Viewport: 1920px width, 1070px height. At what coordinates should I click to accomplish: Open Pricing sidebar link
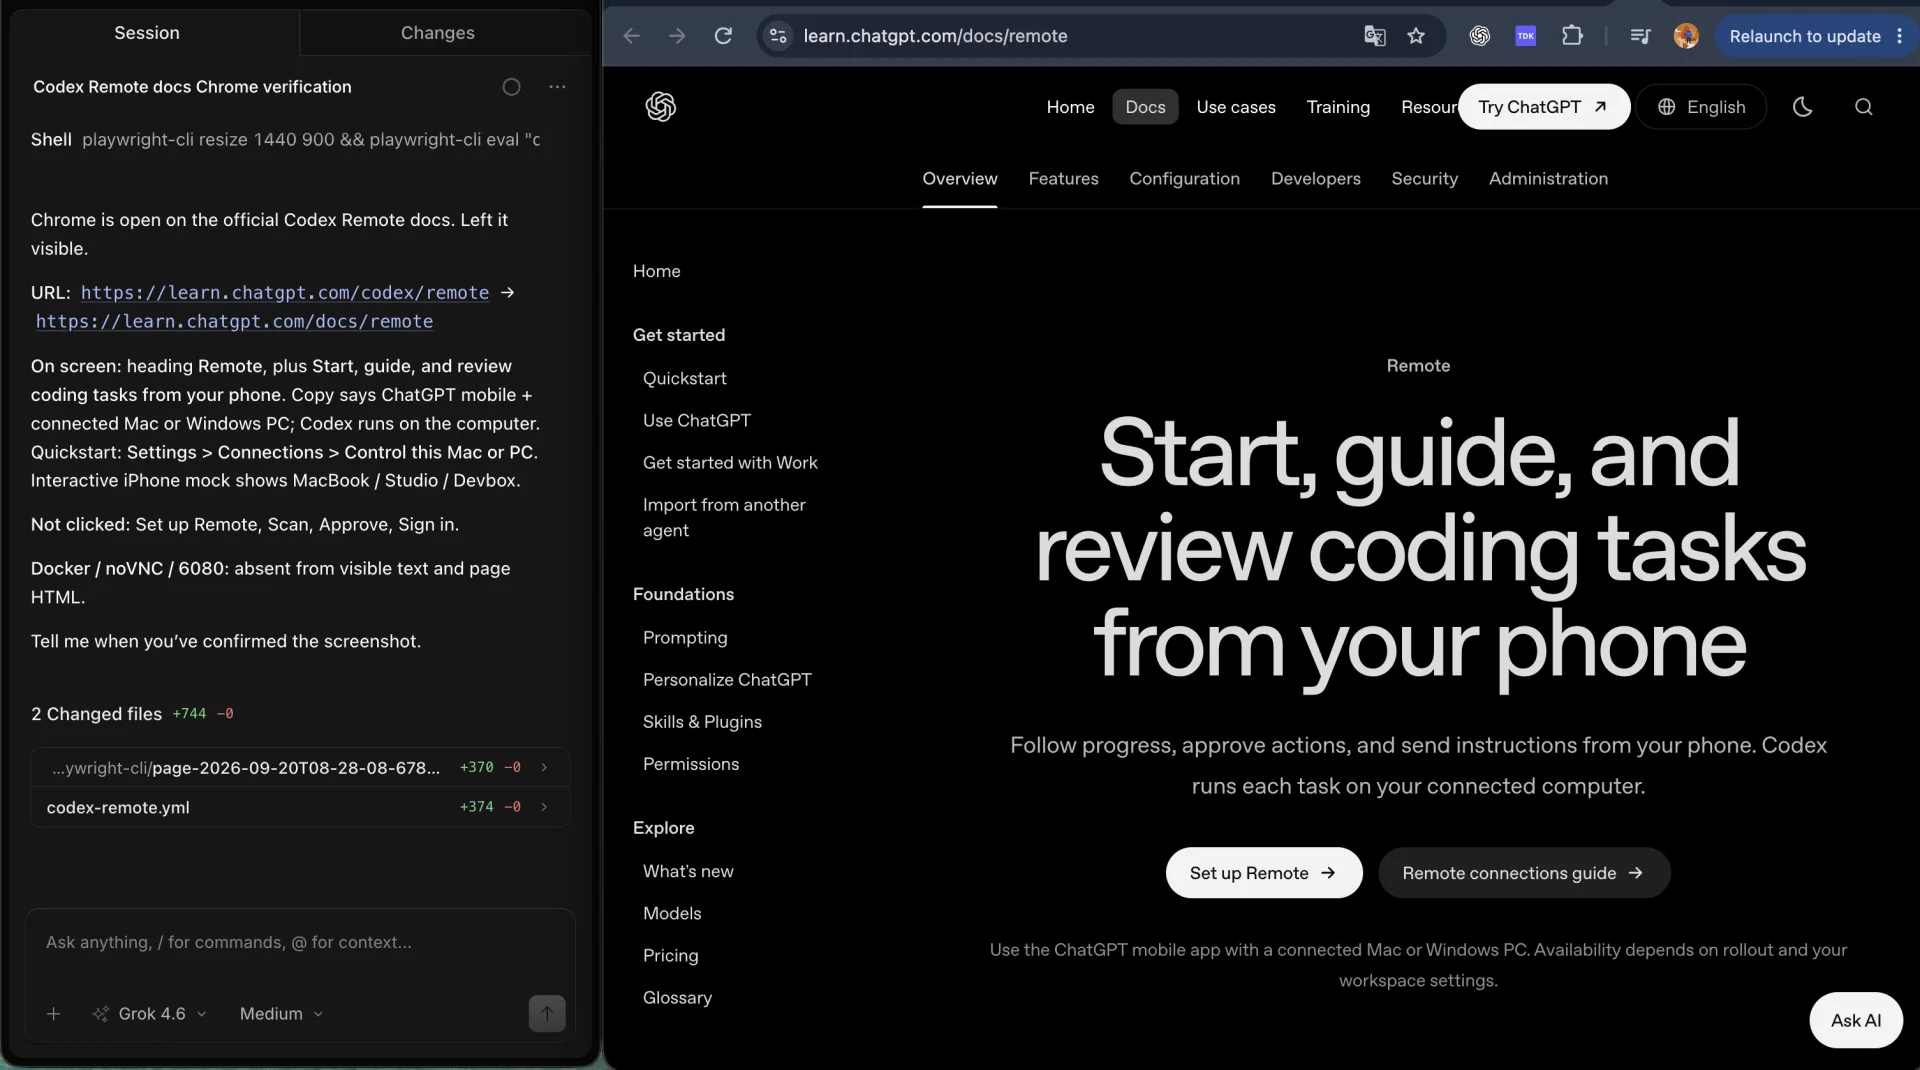coord(670,956)
